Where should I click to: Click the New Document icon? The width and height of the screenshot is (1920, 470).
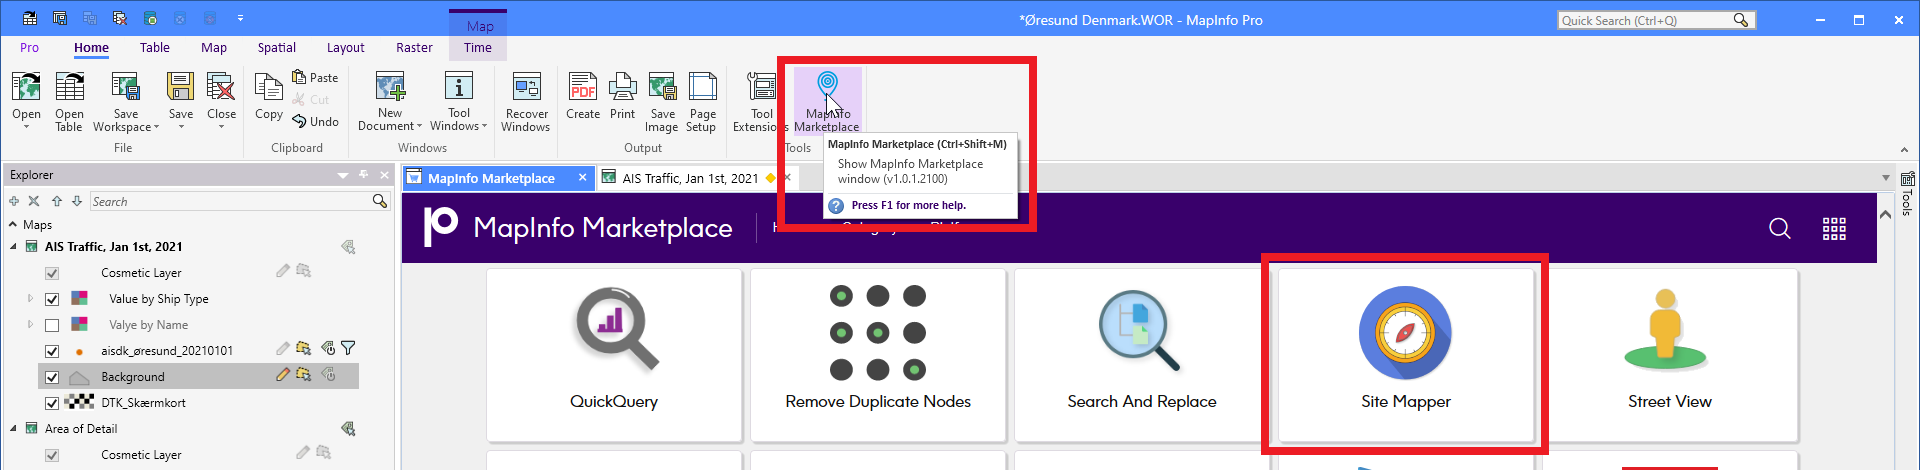pyautogui.click(x=390, y=87)
